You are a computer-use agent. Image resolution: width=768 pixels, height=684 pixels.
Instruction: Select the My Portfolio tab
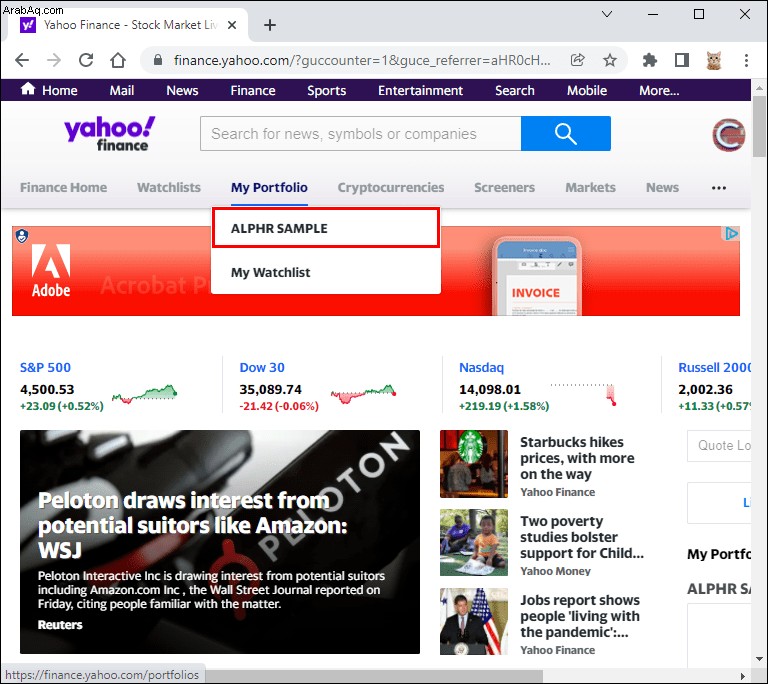(269, 187)
